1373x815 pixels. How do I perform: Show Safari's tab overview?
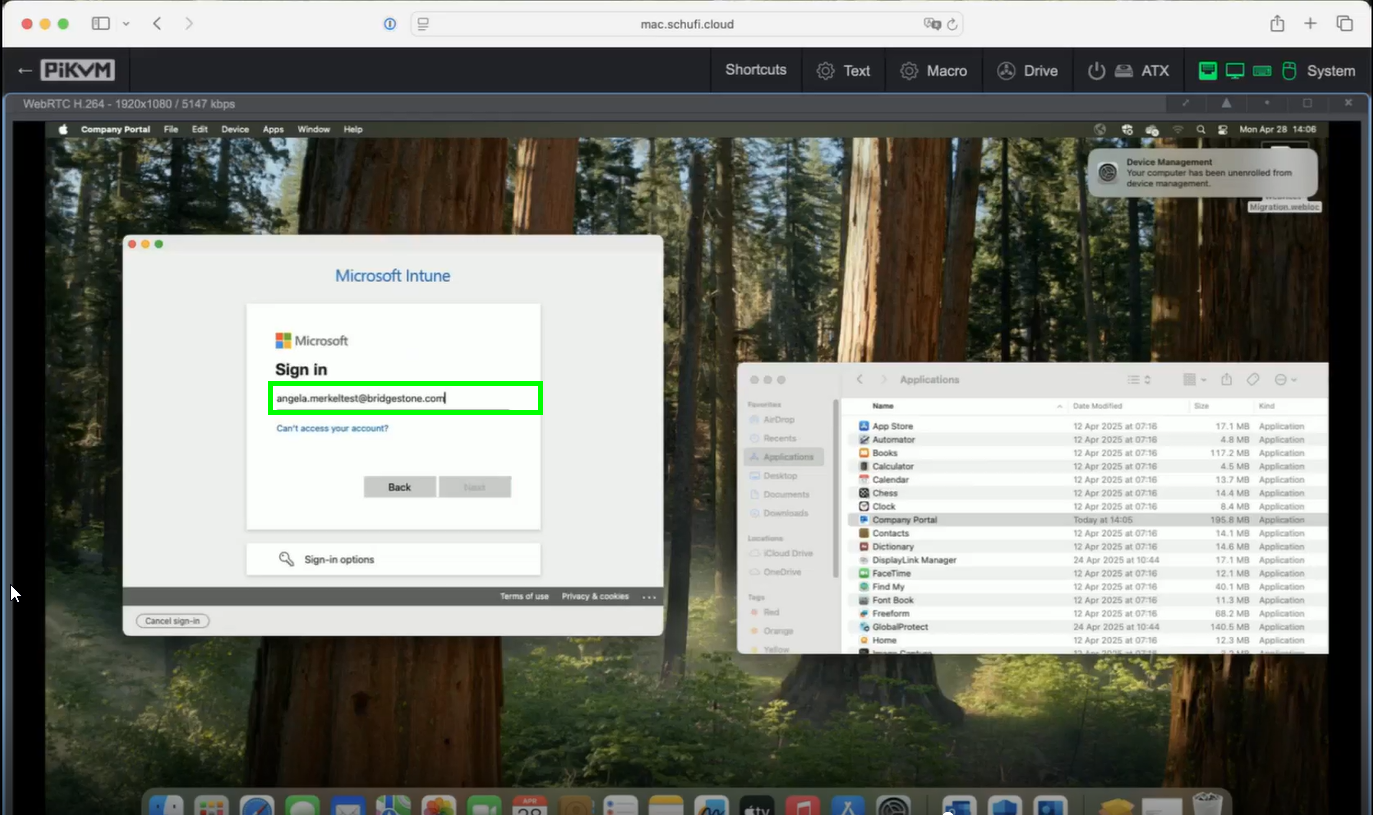[1345, 23]
